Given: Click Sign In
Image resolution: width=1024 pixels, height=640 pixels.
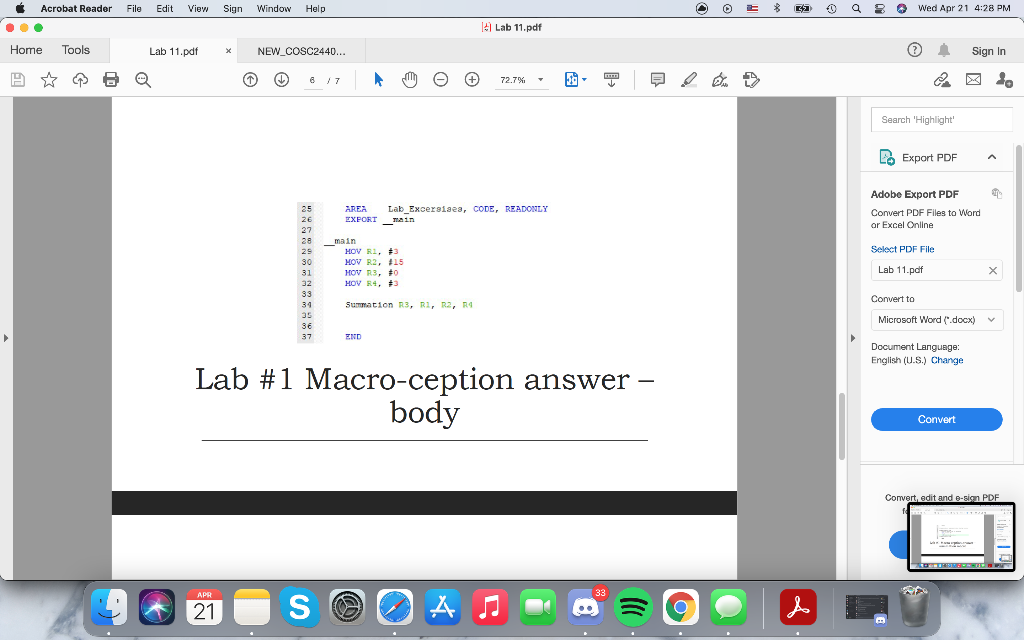Looking at the screenshot, I should 988,51.
